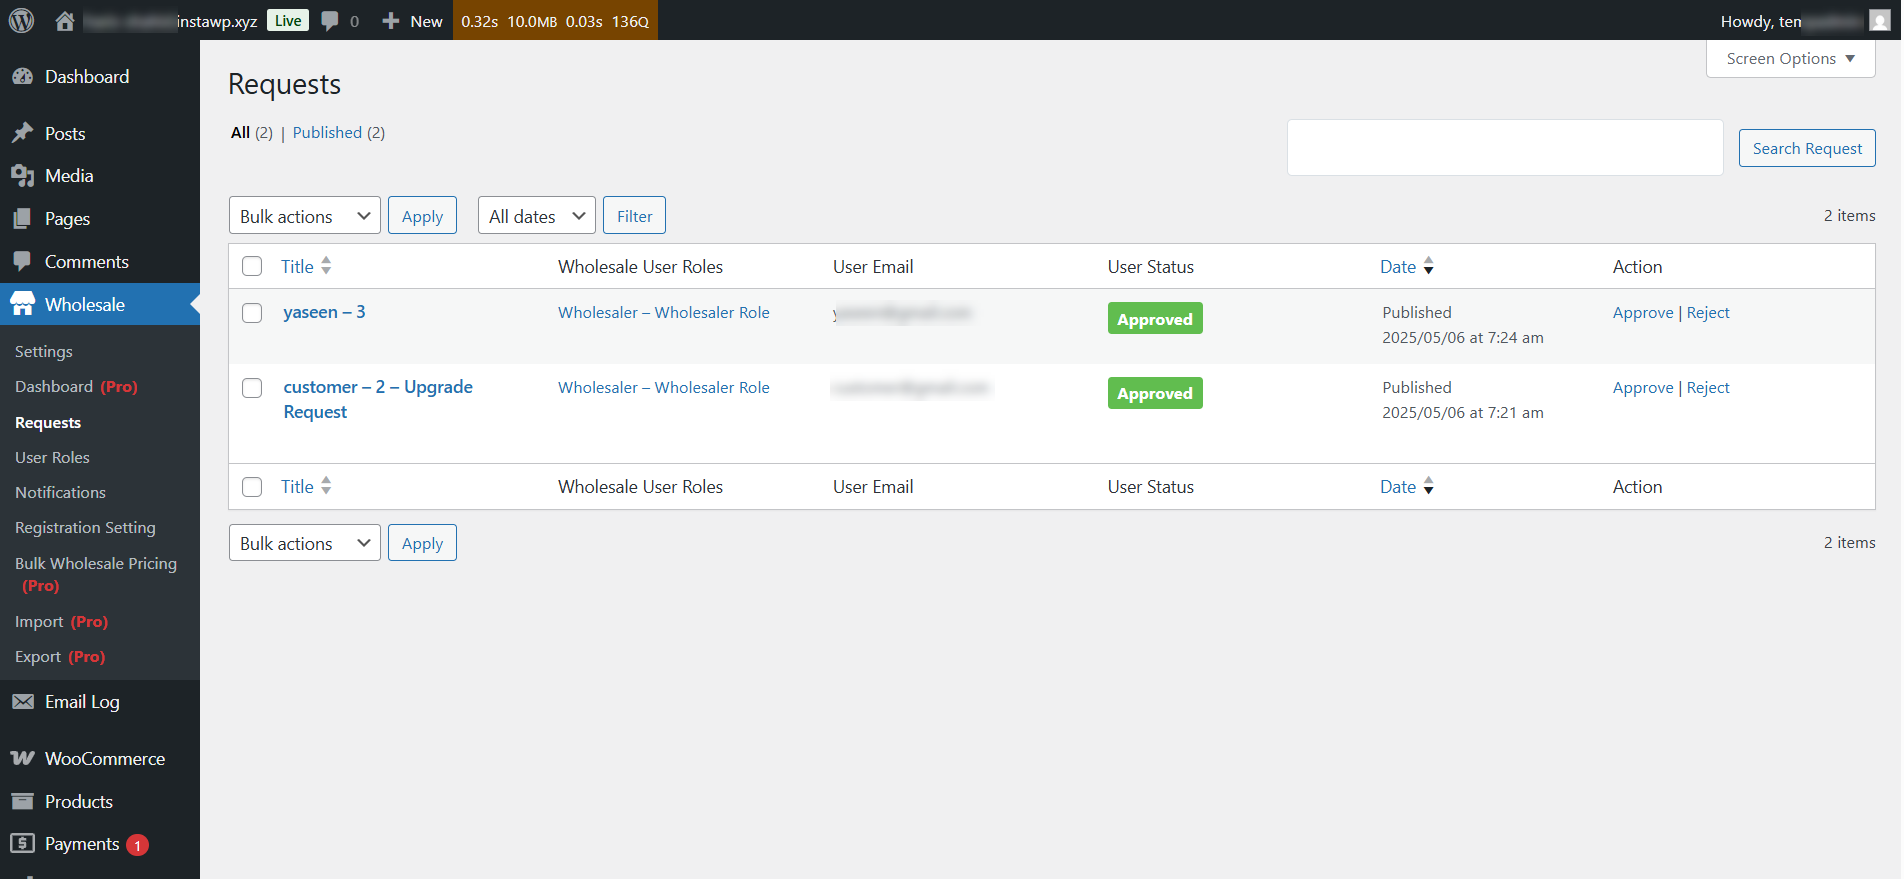Image resolution: width=1904 pixels, height=879 pixels.
Task: Click footer Title sort arrows
Action: point(326,486)
